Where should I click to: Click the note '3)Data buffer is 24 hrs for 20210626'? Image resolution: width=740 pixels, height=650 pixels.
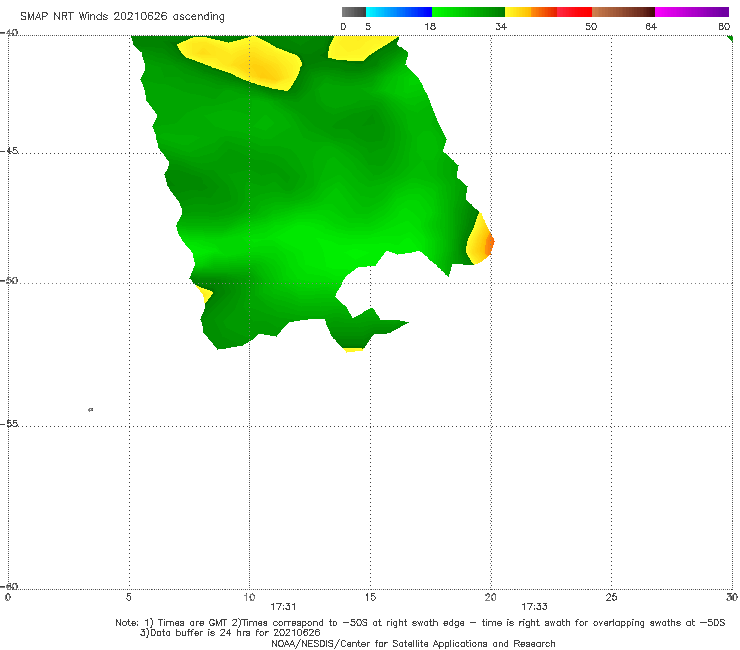[230, 633]
